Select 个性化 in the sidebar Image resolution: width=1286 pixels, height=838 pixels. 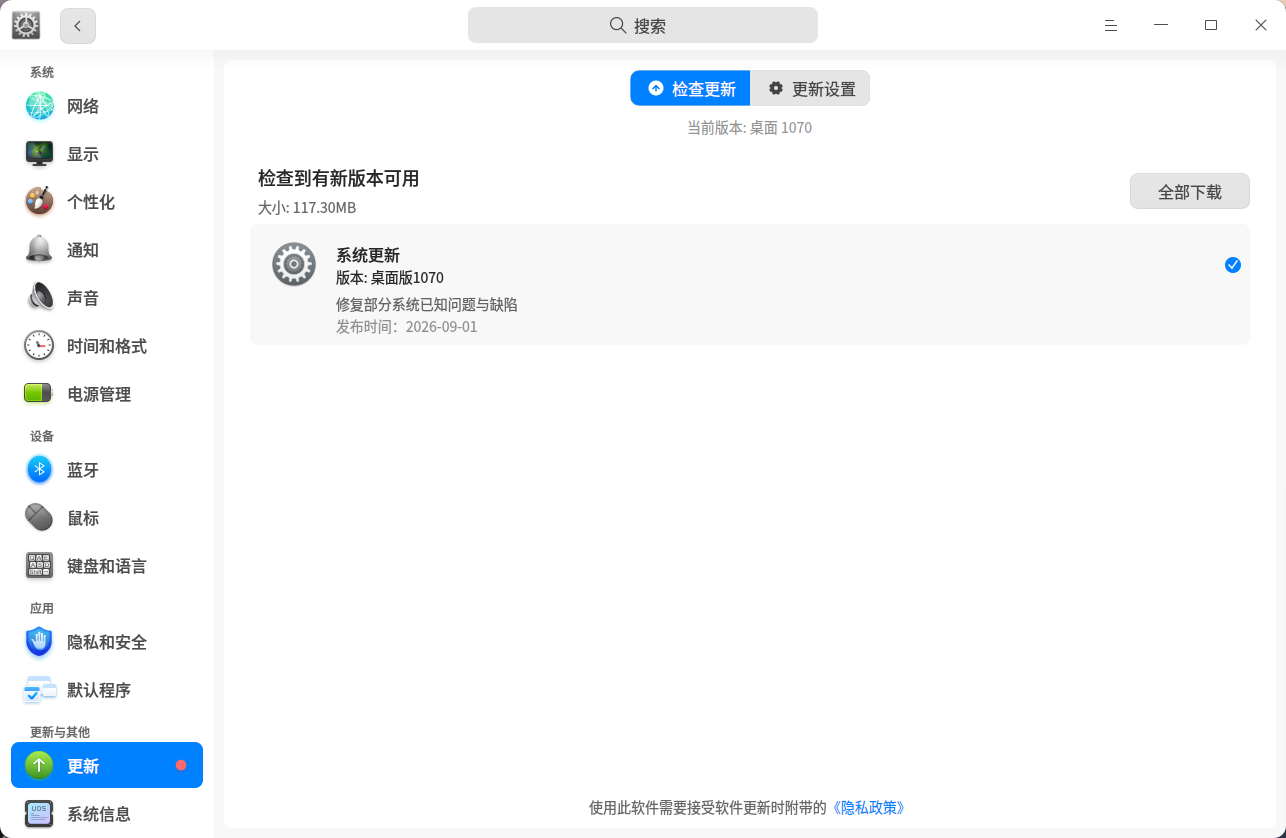click(107, 202)
